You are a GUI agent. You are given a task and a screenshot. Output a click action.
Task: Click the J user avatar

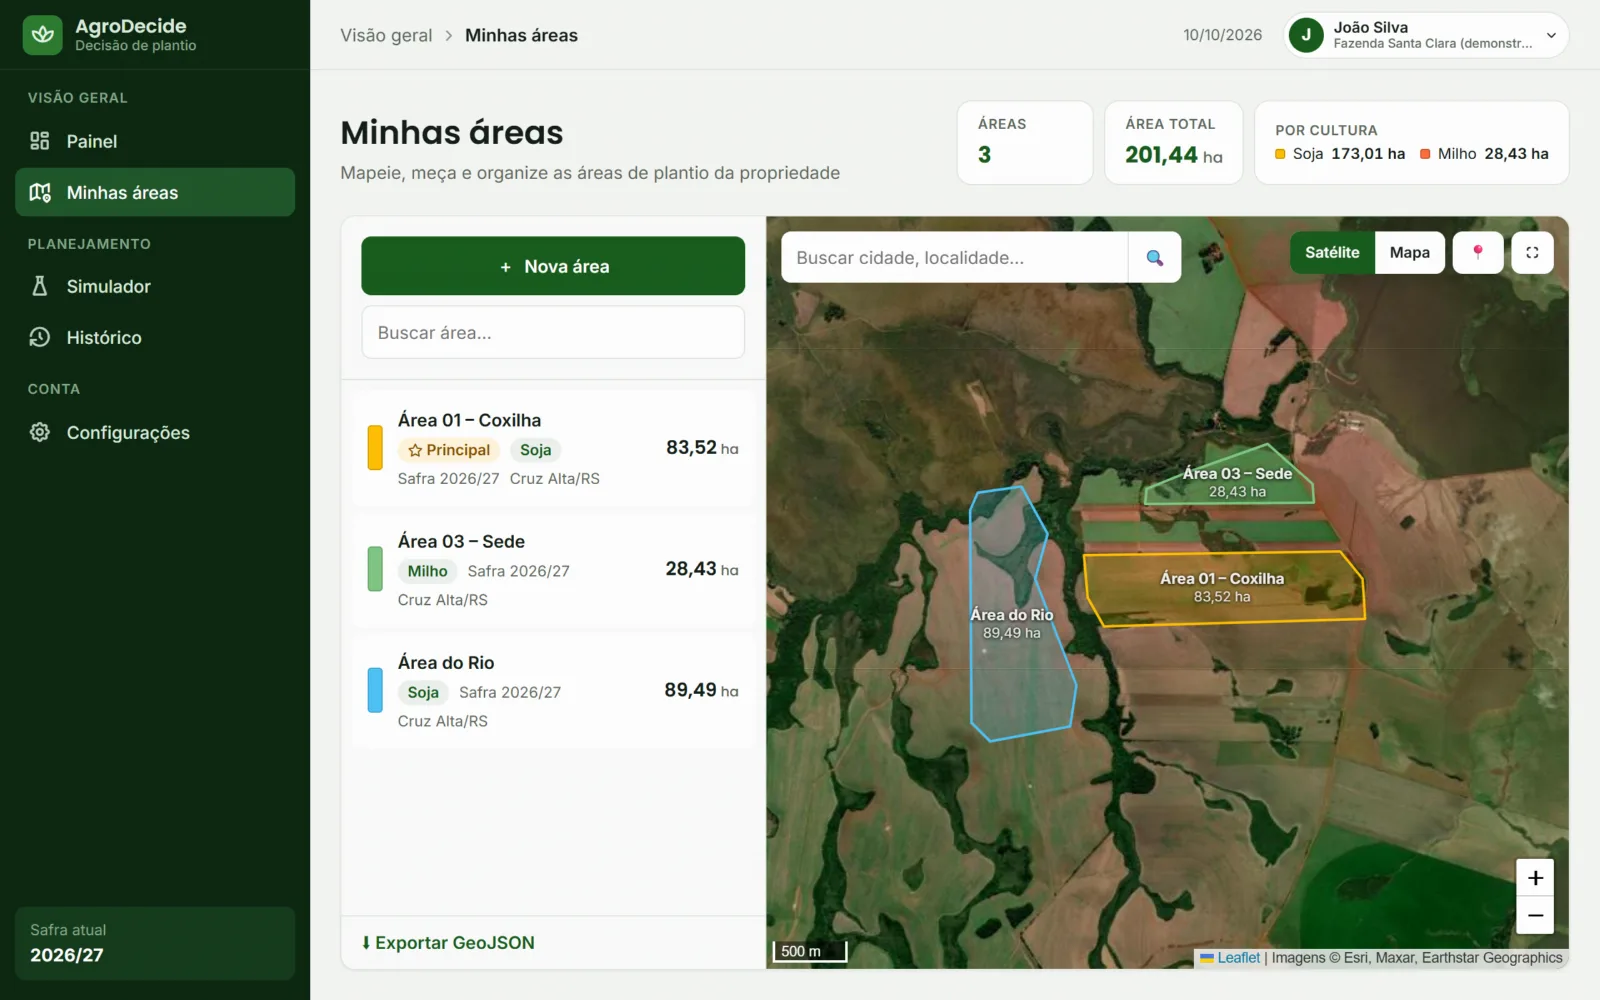(1306, 35)
